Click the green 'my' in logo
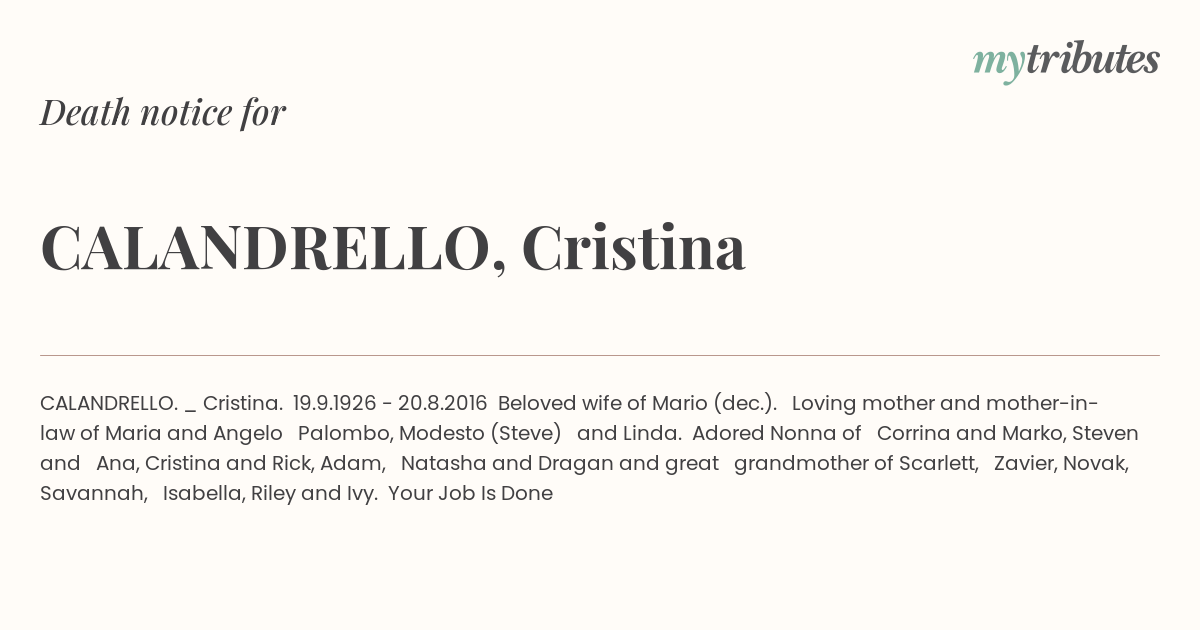This screenshot has height=630, width=1200. 998,64
